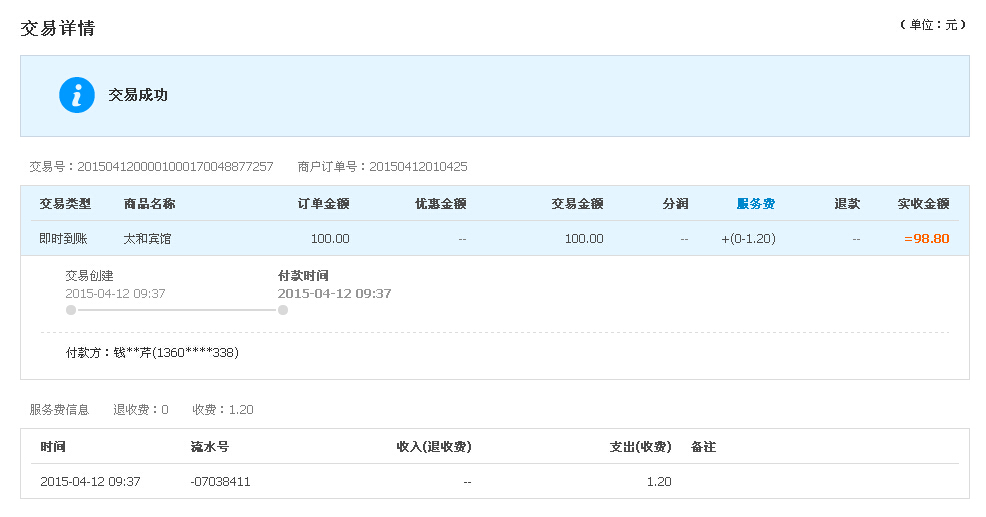Click the 交易详情 page title
Screen dimensions: 986x517
tap(57, 28)
